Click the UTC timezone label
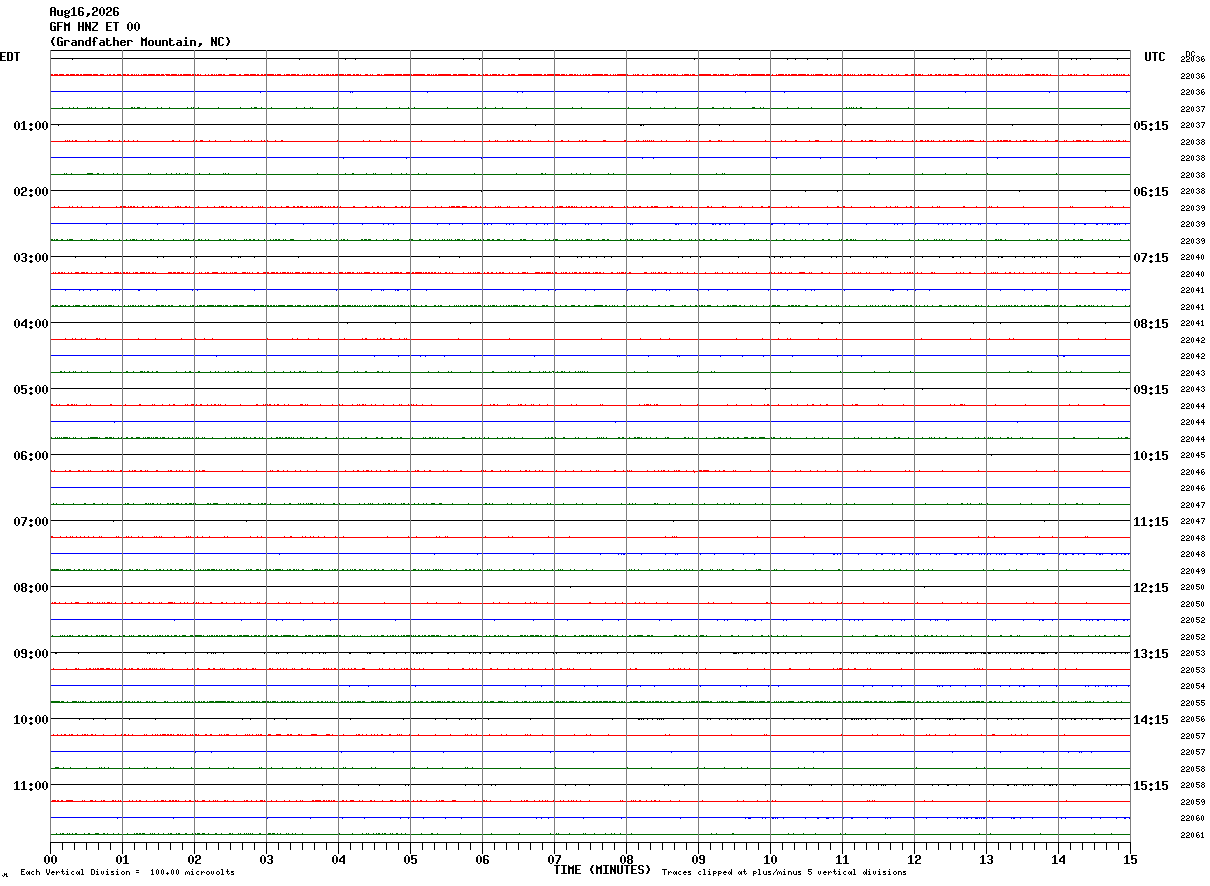Viewport: 1210px width, 886px height. pos(1155,57)
